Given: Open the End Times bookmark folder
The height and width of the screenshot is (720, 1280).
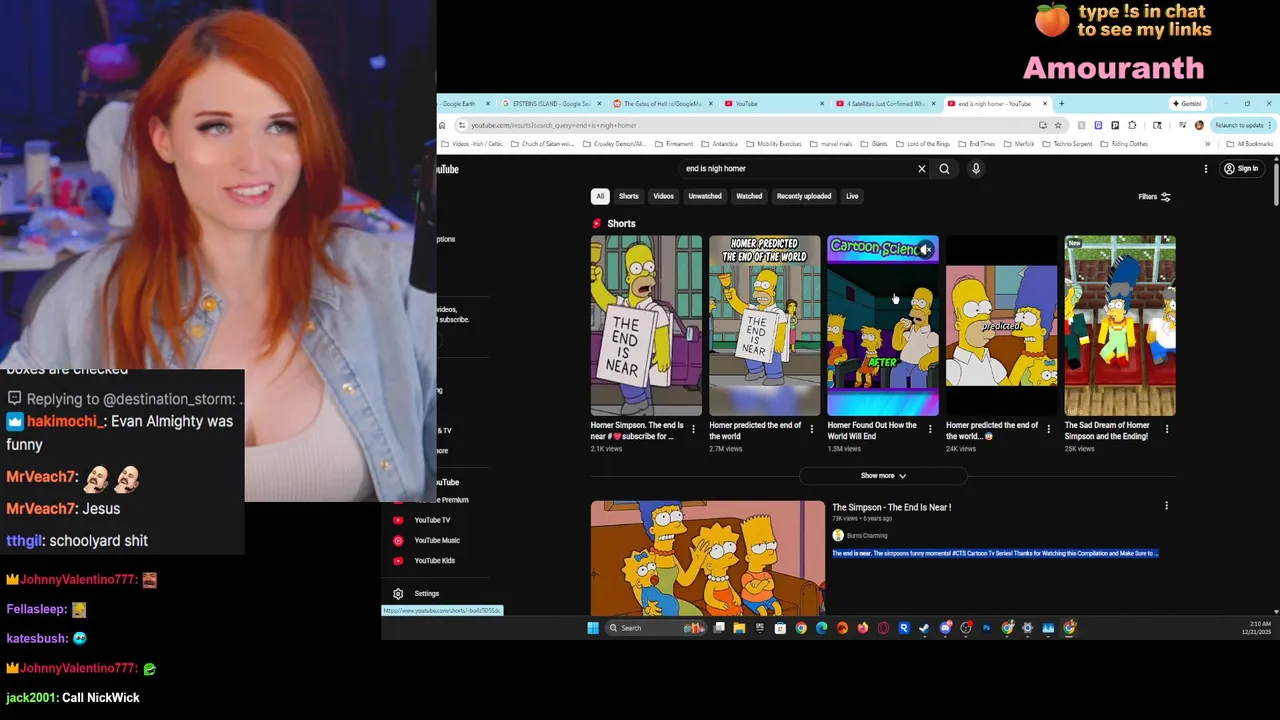Looking at the screenshot, I should [976, 144].
